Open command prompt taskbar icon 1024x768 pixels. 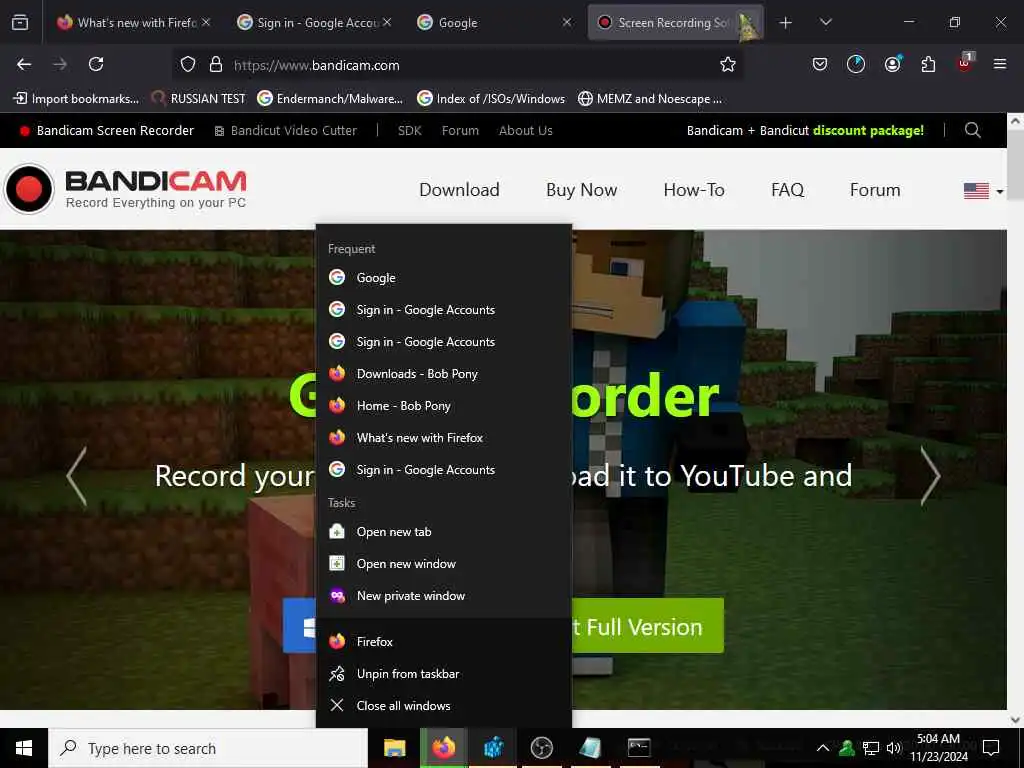click(639, 748)
